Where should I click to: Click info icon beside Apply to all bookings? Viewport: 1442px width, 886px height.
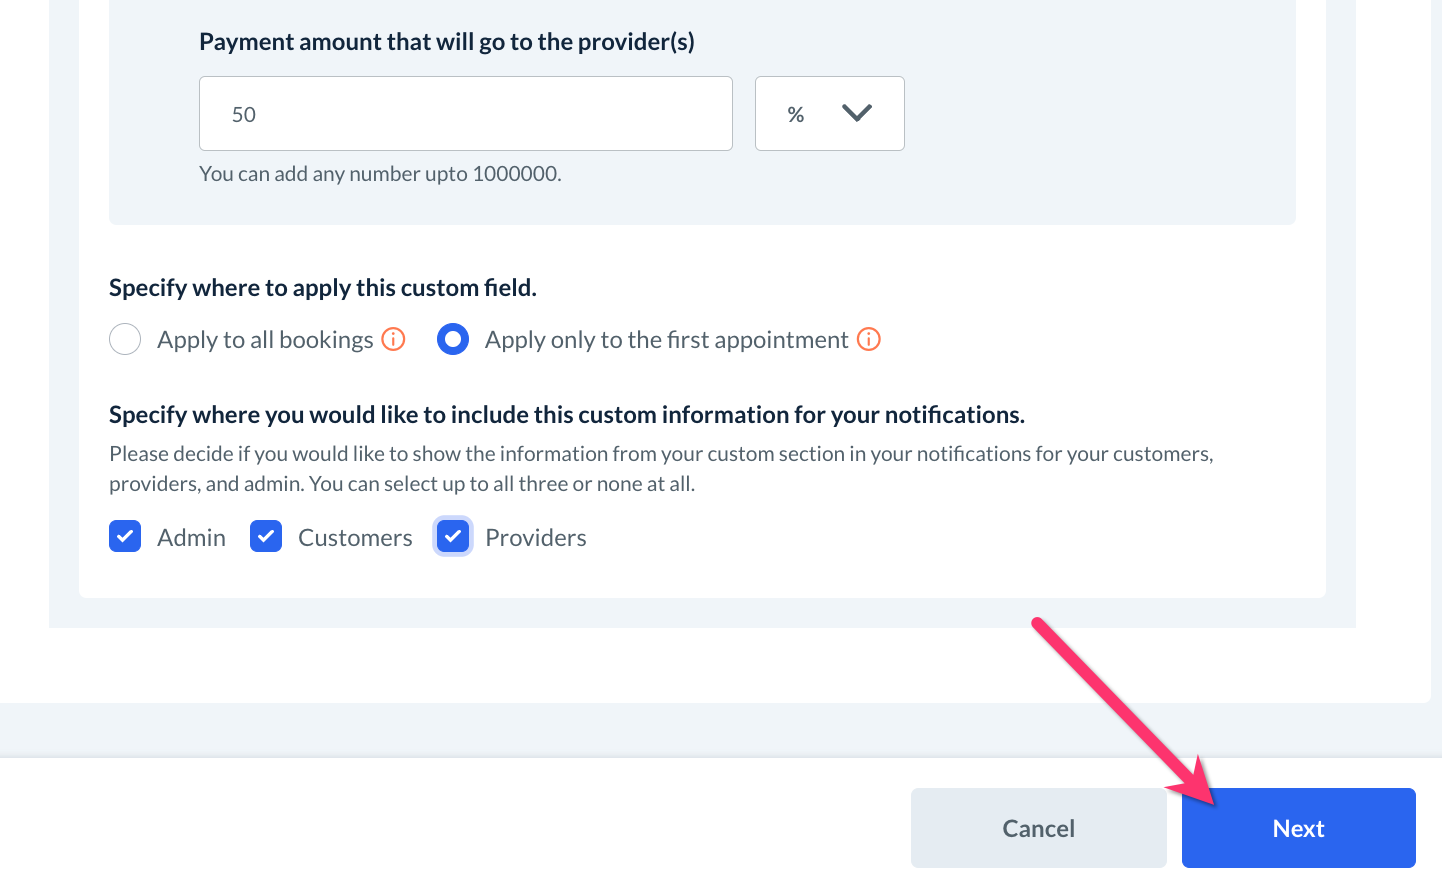click(394, 339)
